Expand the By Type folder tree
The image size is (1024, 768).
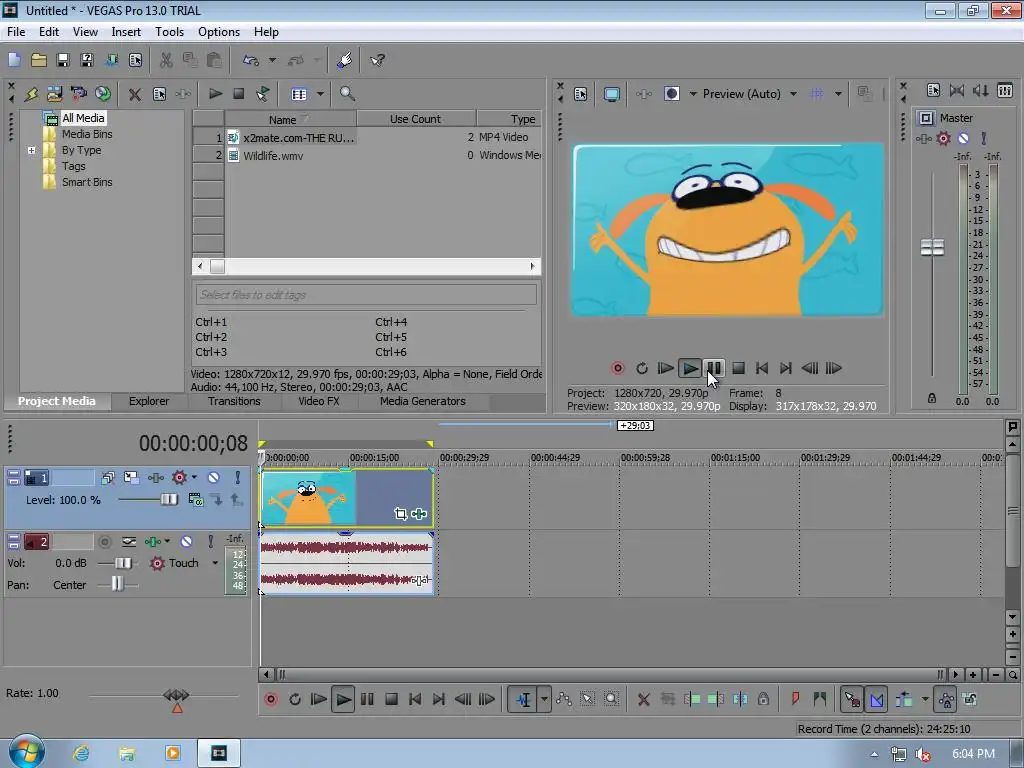point(31,150)
